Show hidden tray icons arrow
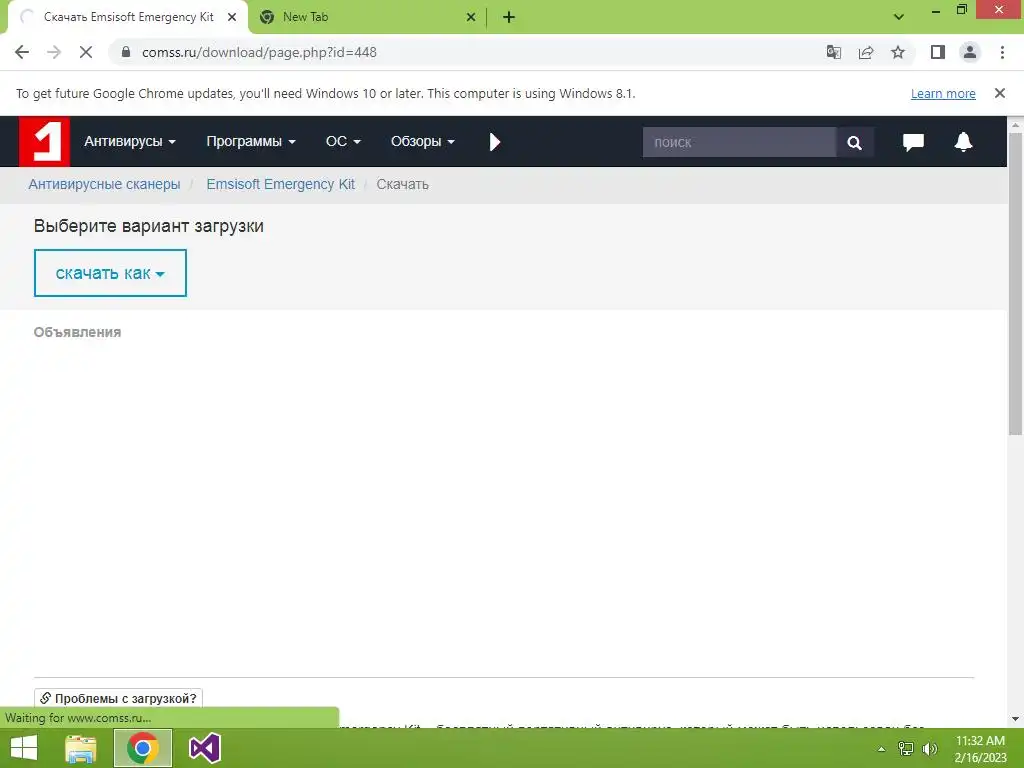Screen dimensions: 1024x768 point(881,749)
